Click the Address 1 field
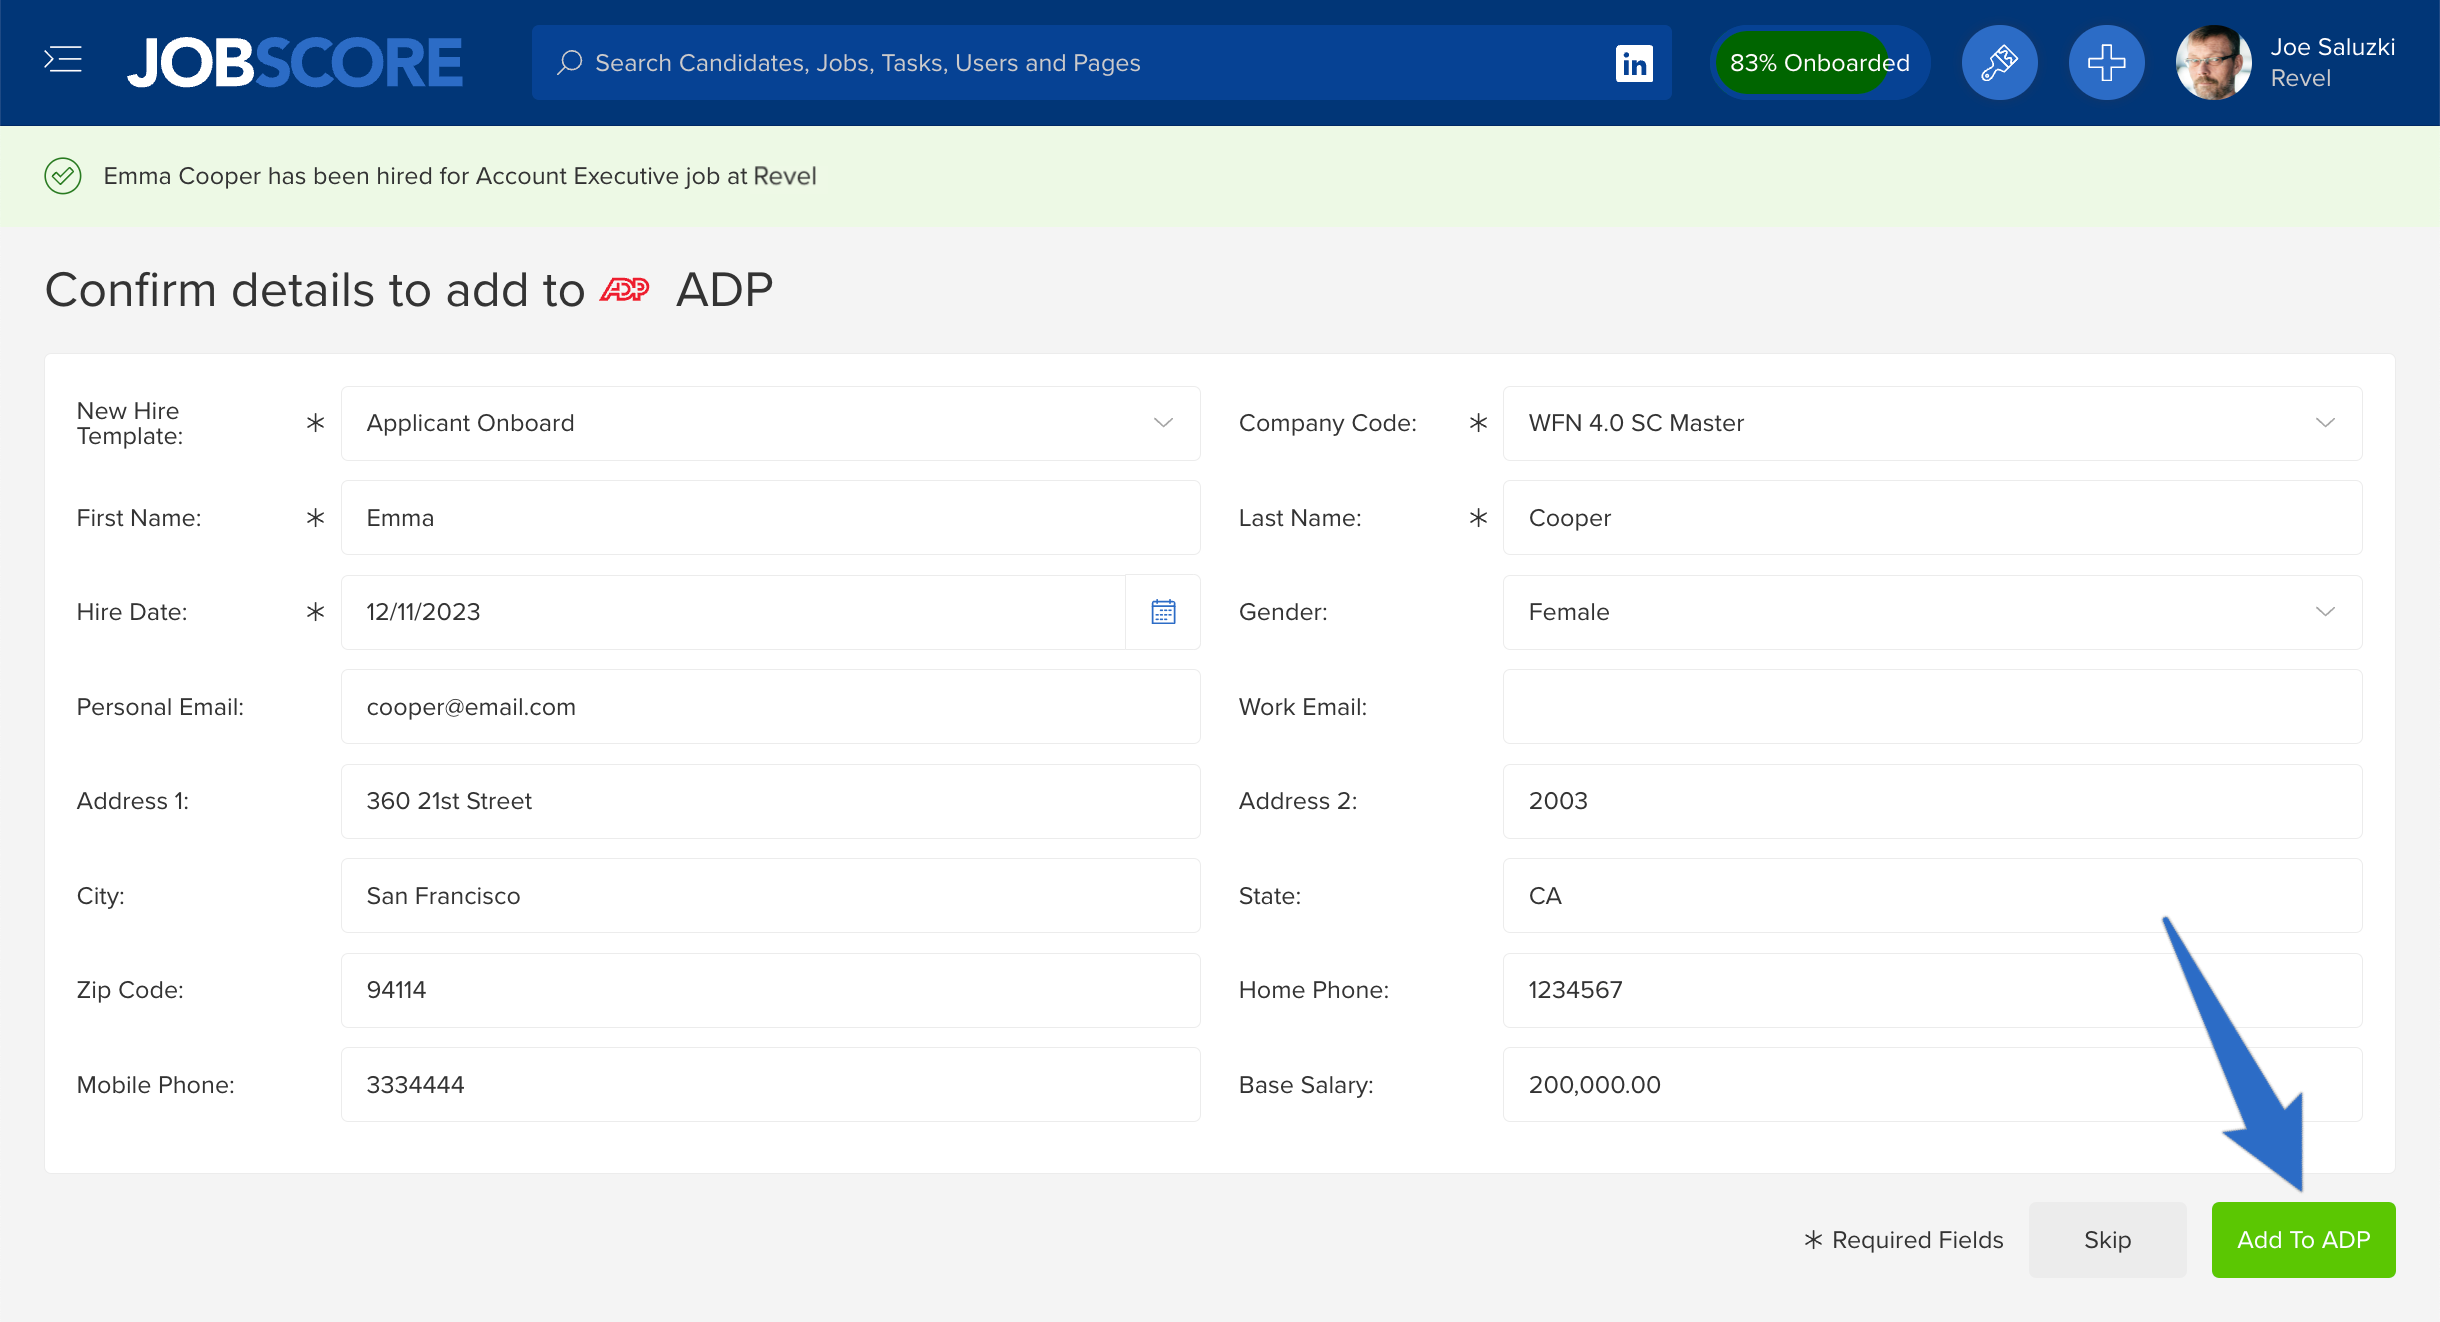Viewport: 2440px width, 1322px height. tap(770, 801)
